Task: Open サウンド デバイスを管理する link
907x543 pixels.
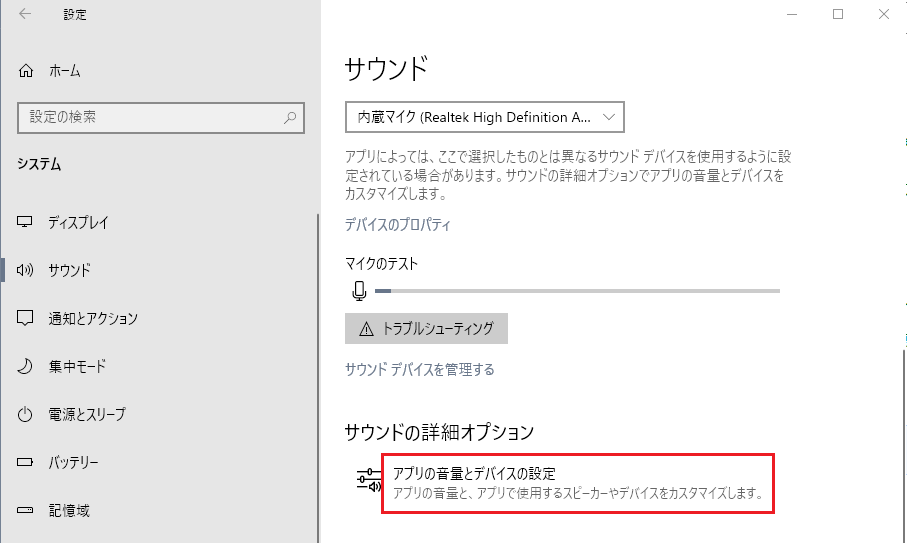Action: point(419,369)
